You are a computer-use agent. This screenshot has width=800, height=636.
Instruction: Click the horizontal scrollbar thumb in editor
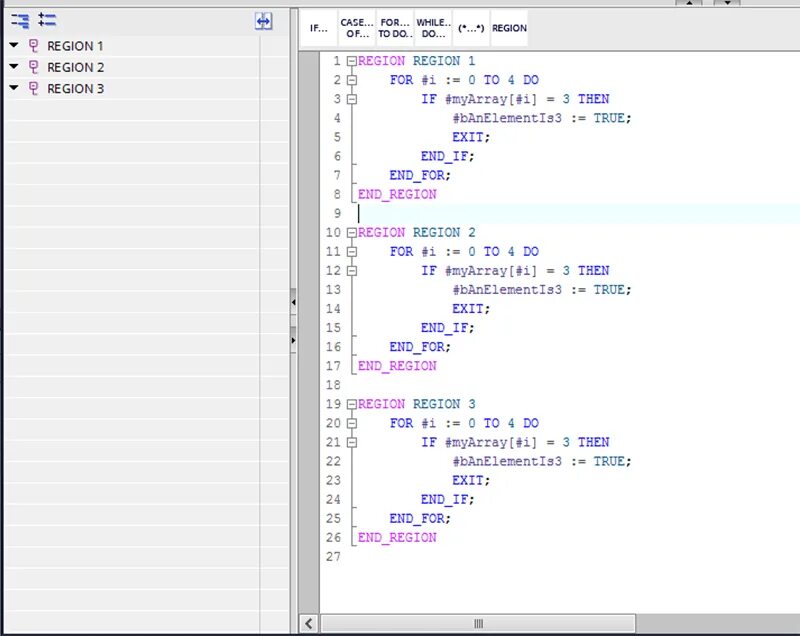click(478, 623)
